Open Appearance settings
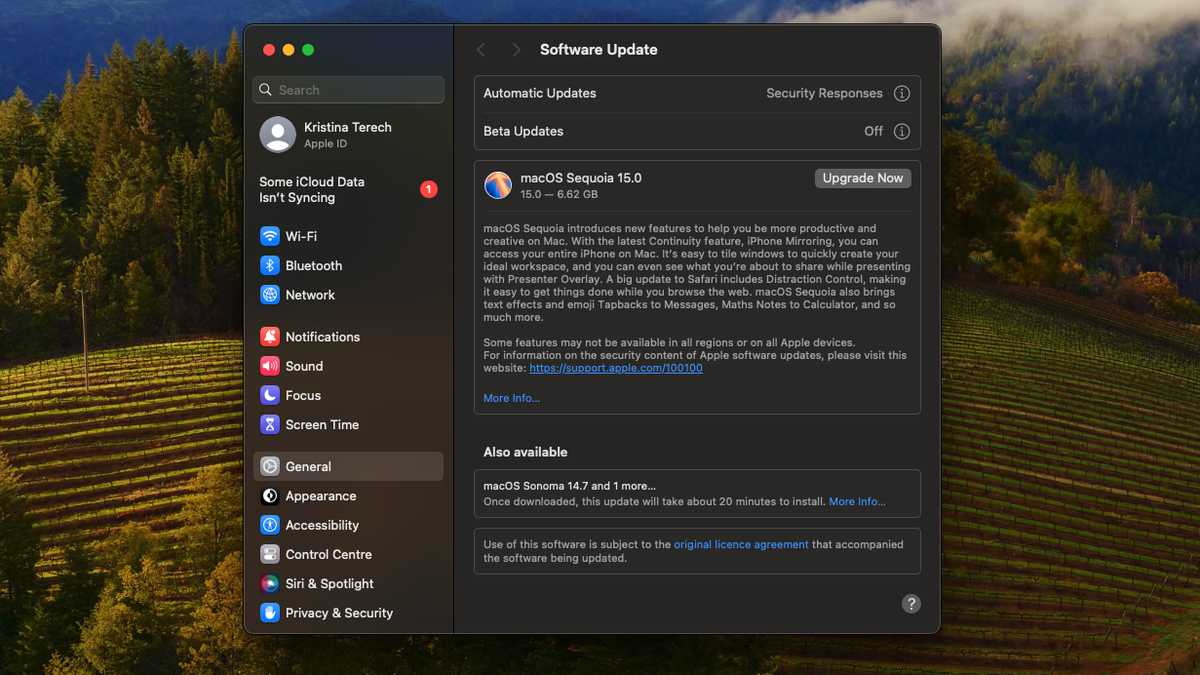The height and width of the screenshot is (675, 1200). (x=316, y=495)
